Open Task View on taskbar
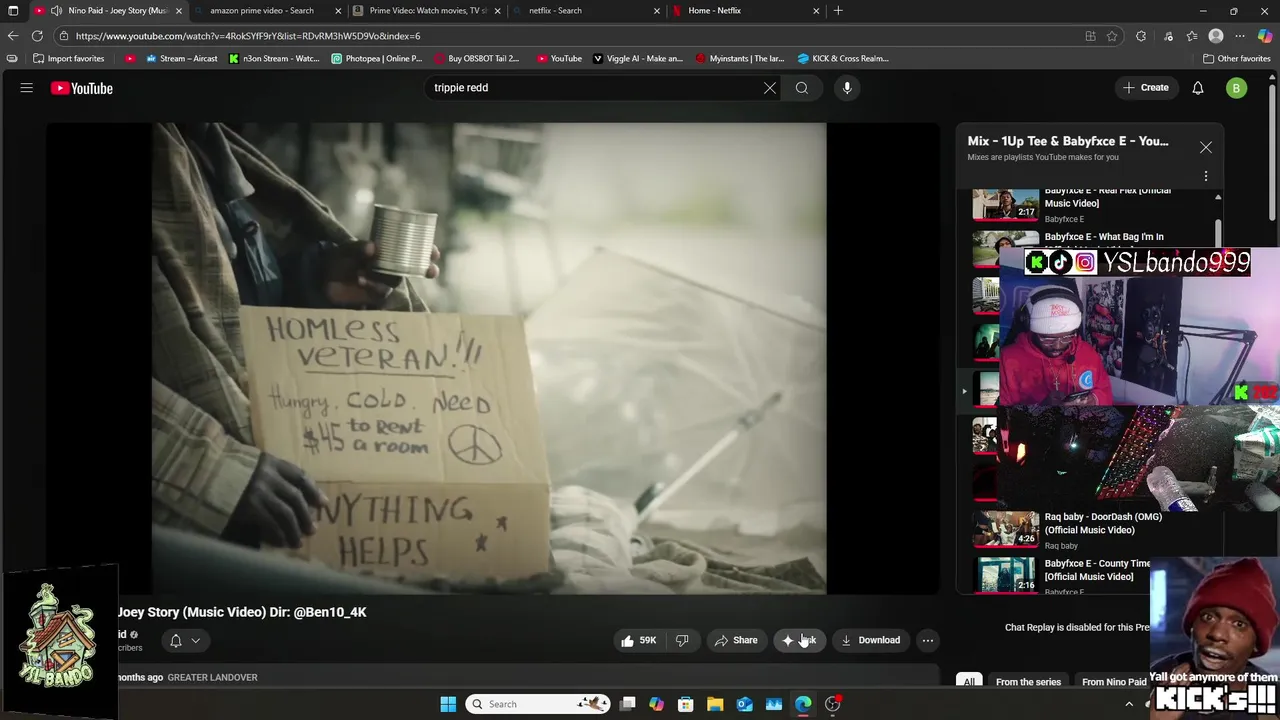 pyautogui.click(x=627, y=704)
